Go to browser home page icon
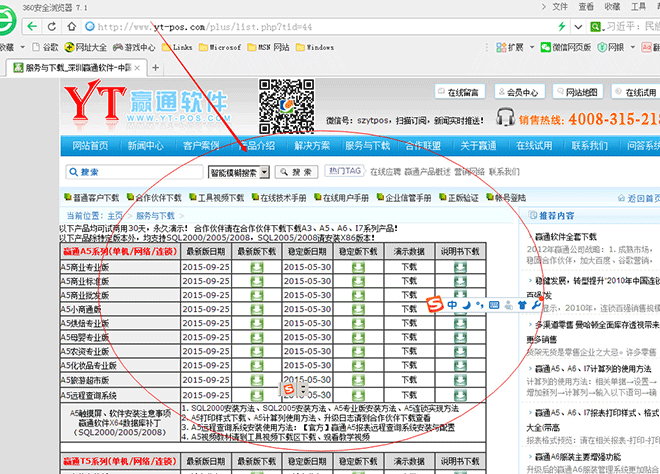The image size is (660, 474). (x=72, y=27)
